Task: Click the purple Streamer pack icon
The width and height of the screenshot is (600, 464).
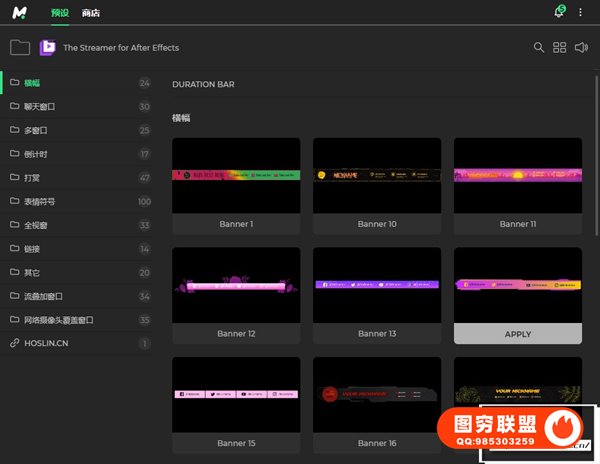Action: point(47,47)
